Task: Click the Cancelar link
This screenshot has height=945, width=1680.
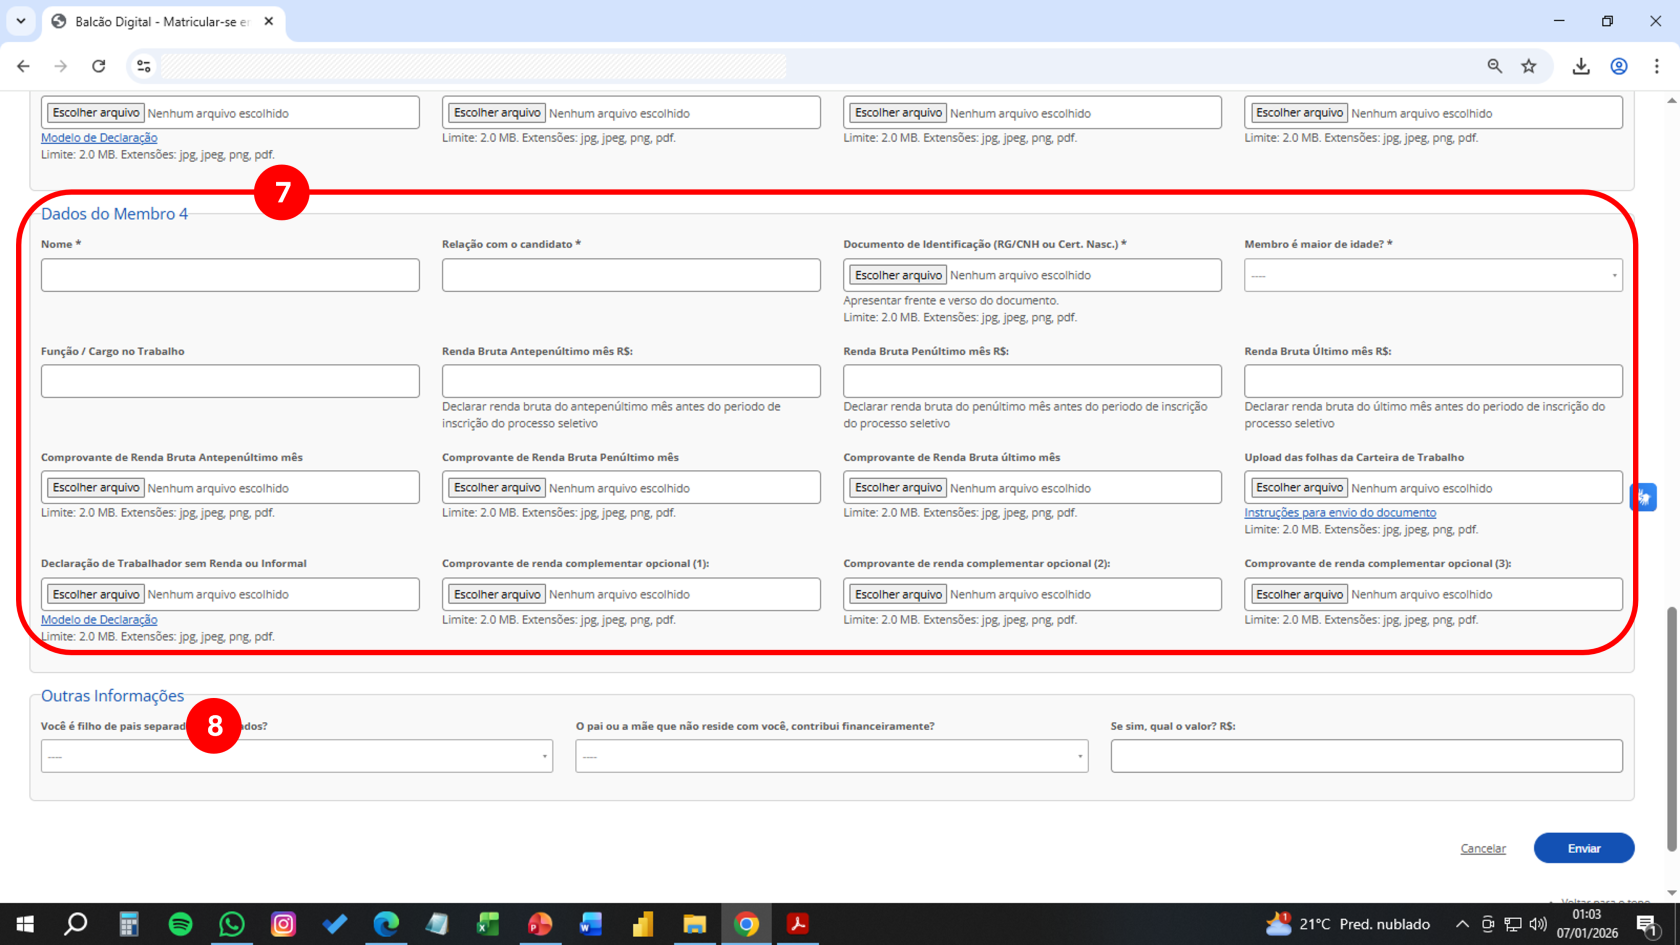Action: (x=1482, y=849)
